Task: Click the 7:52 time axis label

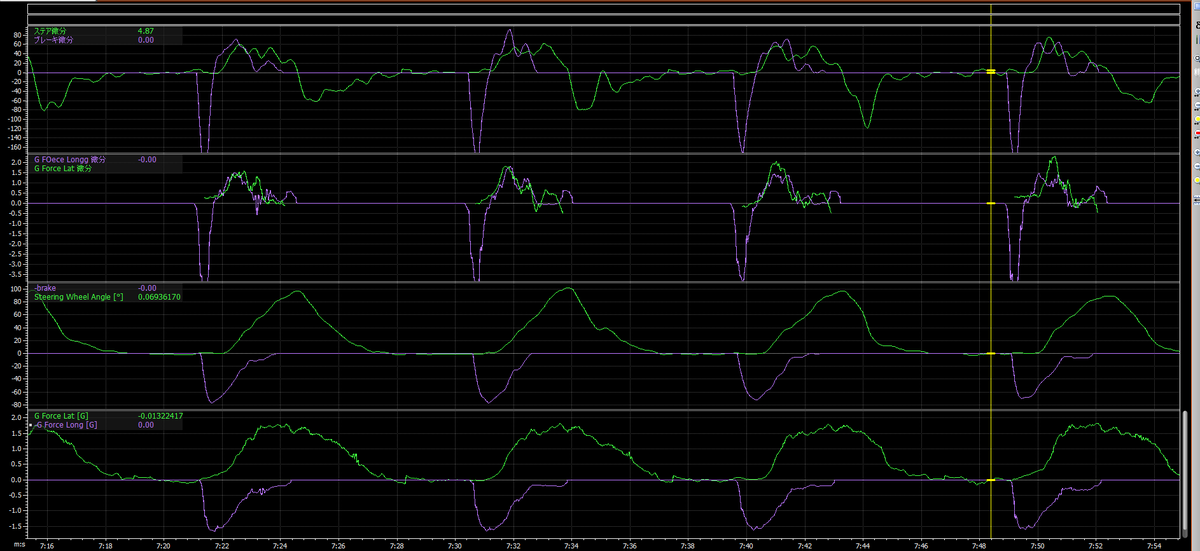Action: [x=1097, y=546]
